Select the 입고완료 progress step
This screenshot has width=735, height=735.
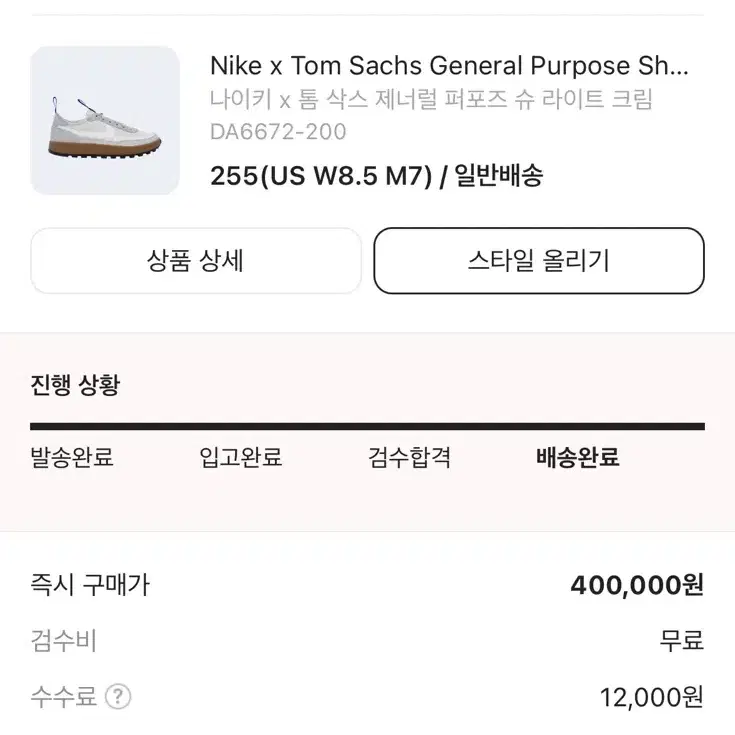[x=240, y=457]
